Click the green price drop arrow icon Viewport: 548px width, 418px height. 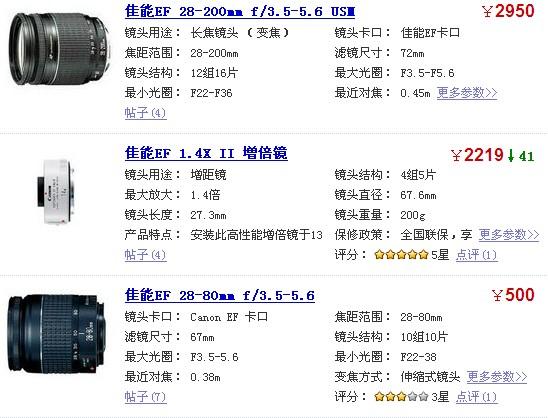pyautogui.click(x=511, y=156)
